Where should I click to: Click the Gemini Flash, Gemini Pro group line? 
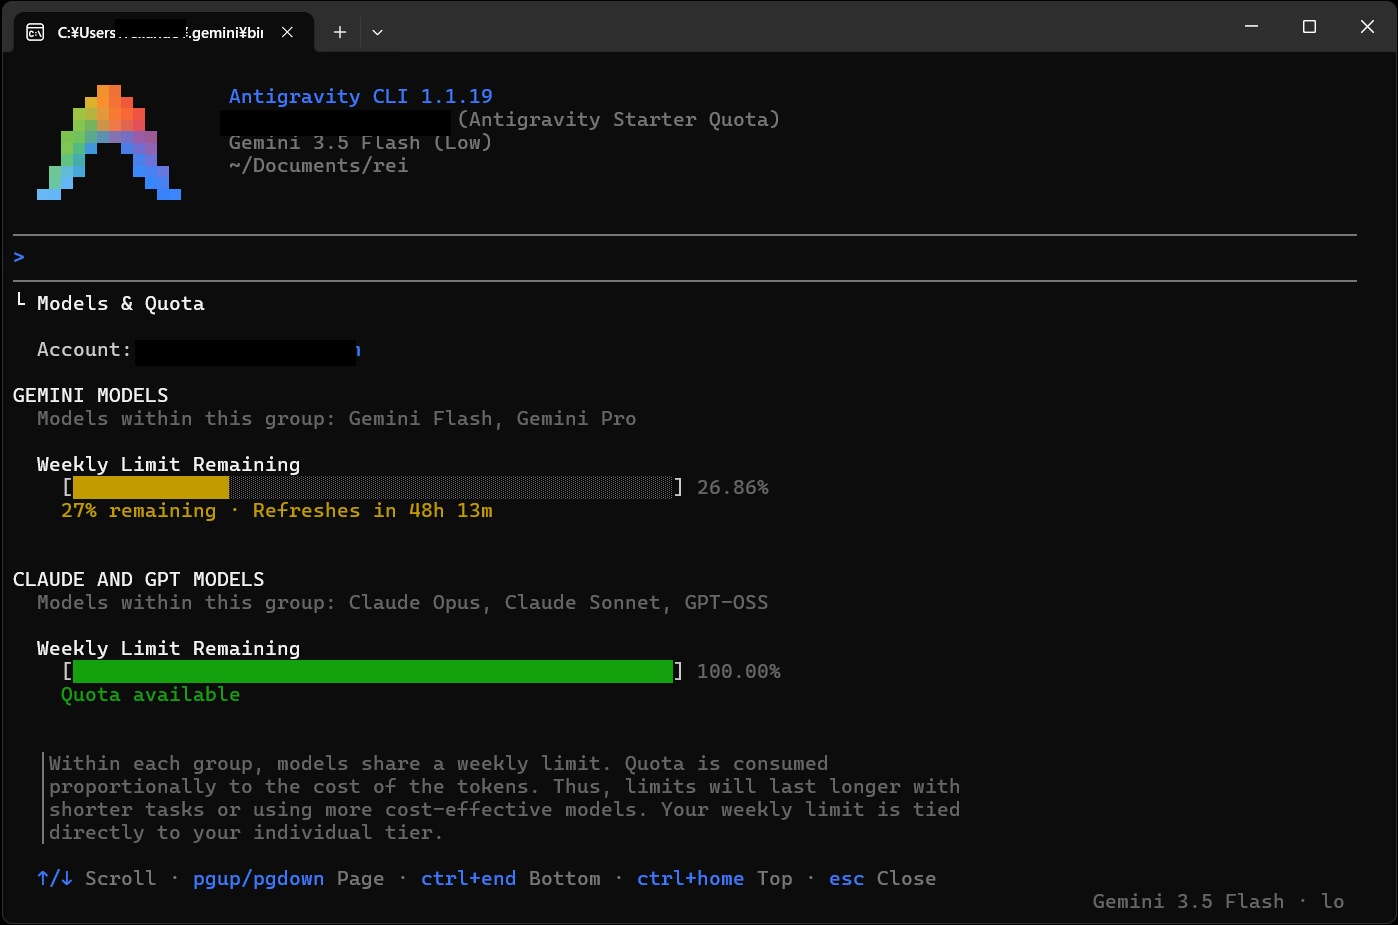tap(337, 418)
